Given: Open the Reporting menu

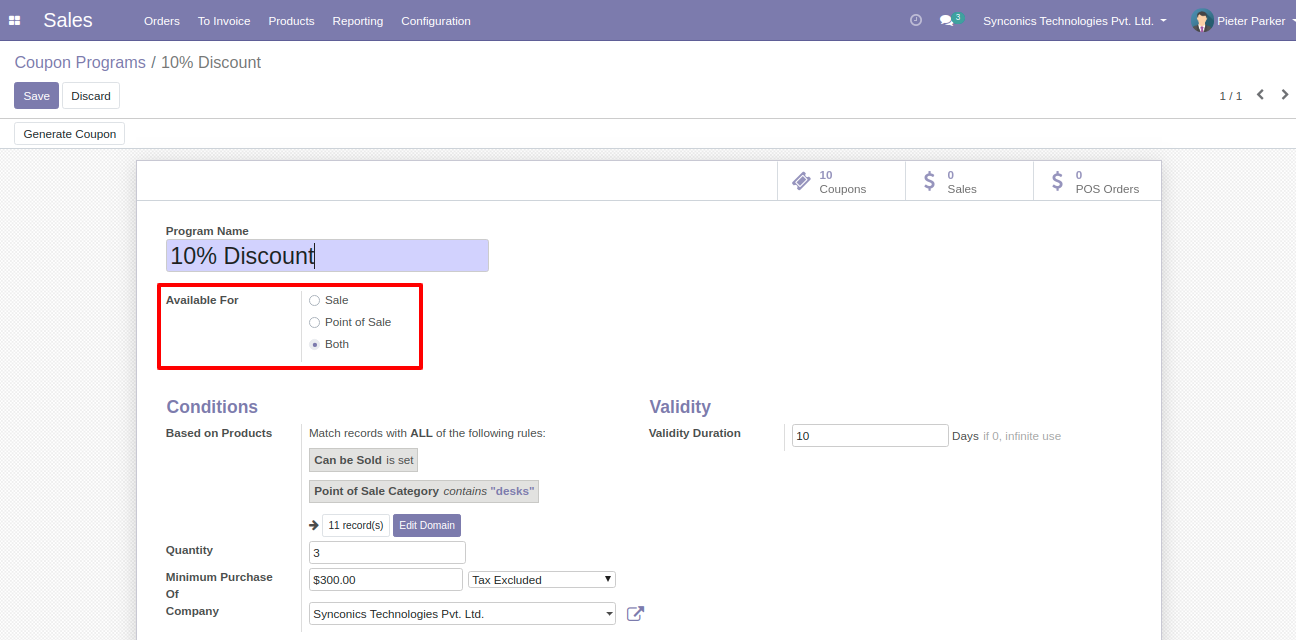Looking at the screenshot, I should (x=357, y=21).
